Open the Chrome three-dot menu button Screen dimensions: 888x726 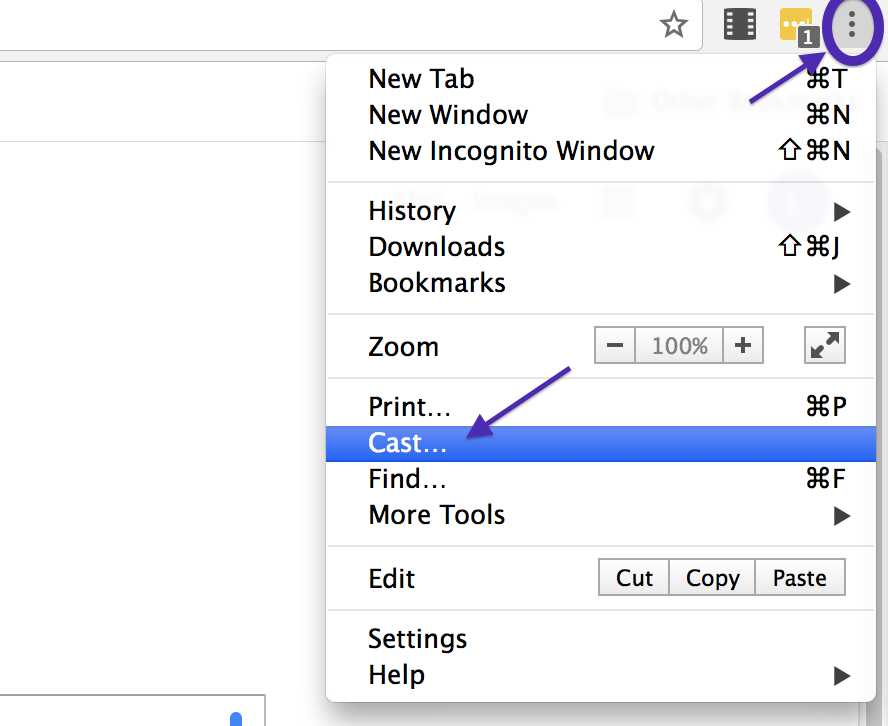point(852,24)
